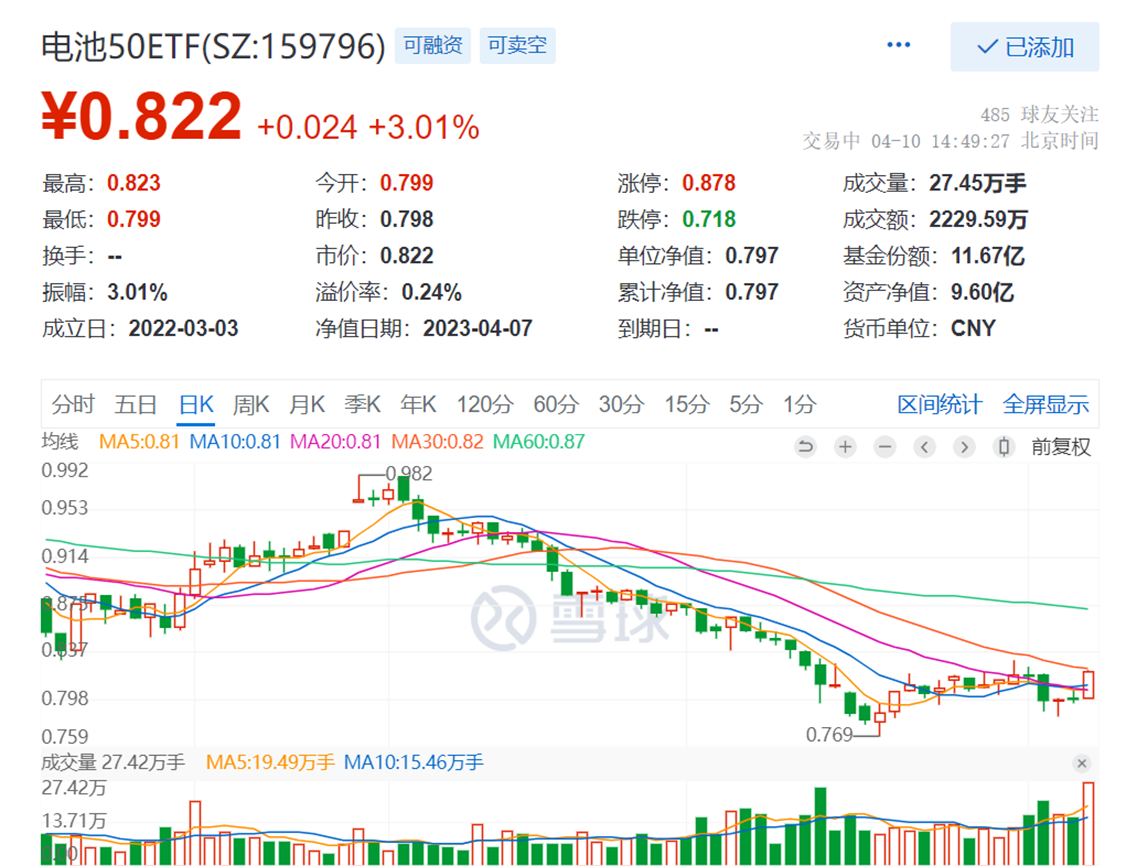Switch to the 30分 chart tab
1126x866 pixels.
[621, 404]
